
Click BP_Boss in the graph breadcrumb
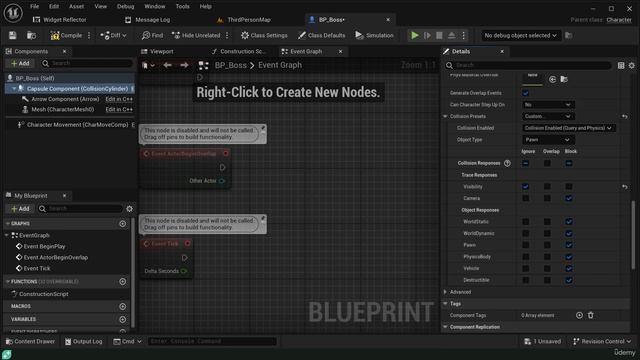click(x=231, y=65)
